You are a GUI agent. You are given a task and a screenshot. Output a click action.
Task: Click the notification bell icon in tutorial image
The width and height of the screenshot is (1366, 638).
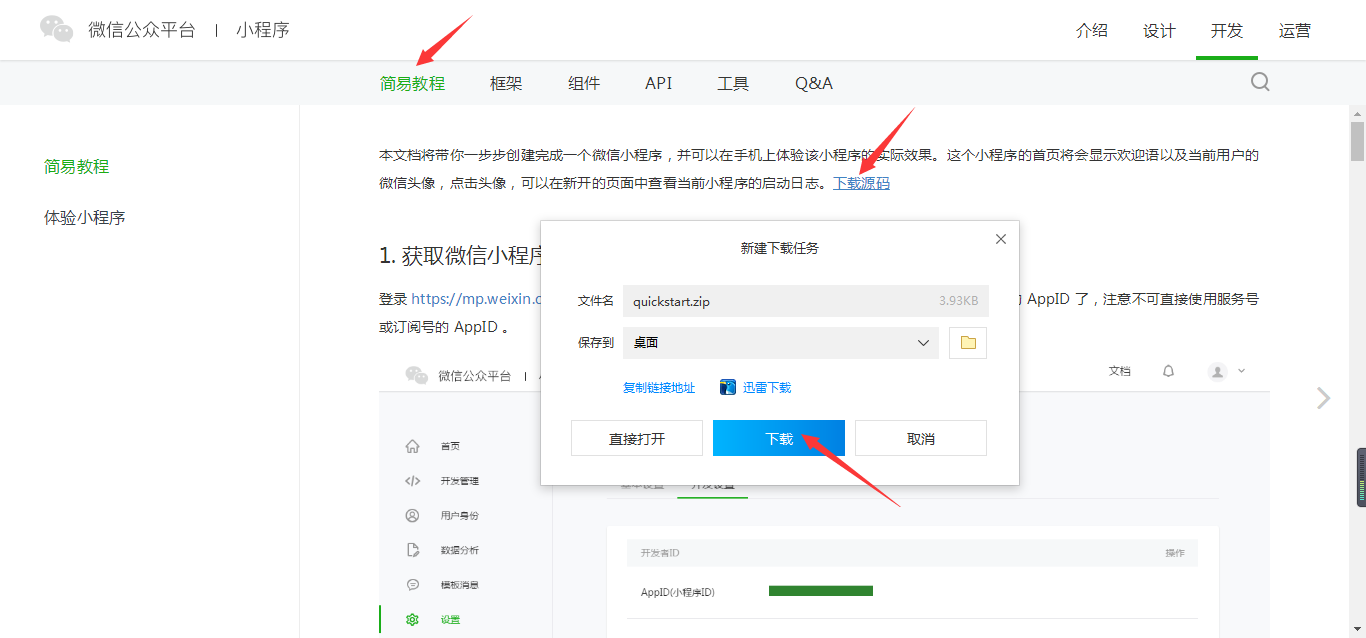coord(1168,371)
